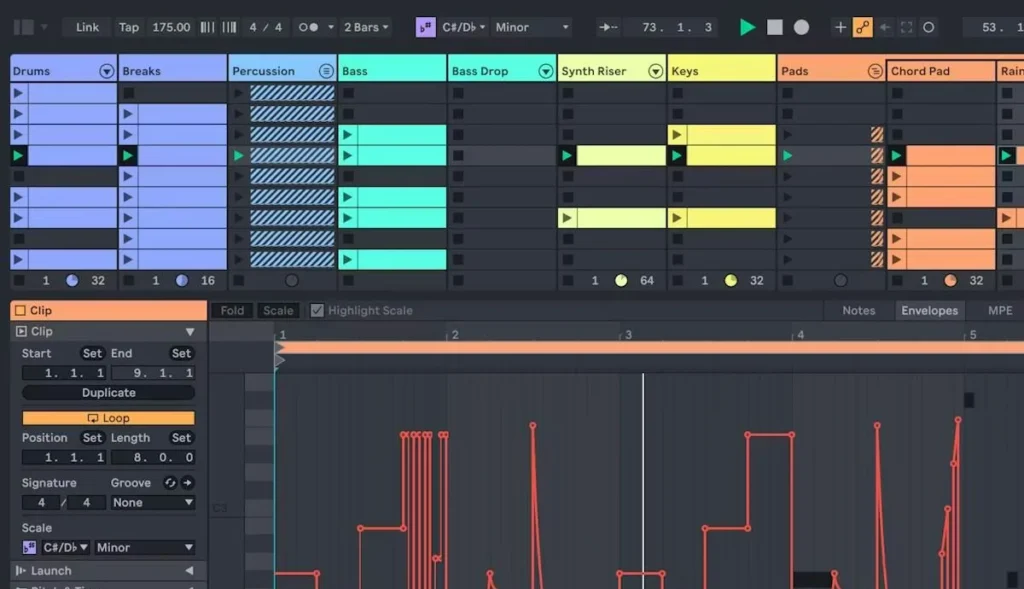Select the Chord Pad track header
The width and height of the screenshot is (1024, 589).
941,71
